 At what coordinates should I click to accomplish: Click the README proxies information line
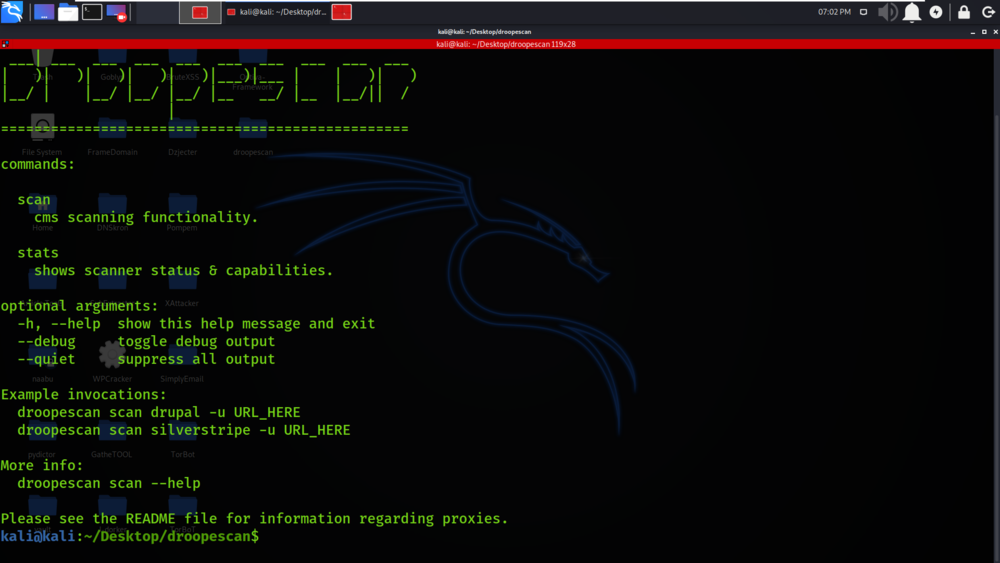click(x=254, y=519)
